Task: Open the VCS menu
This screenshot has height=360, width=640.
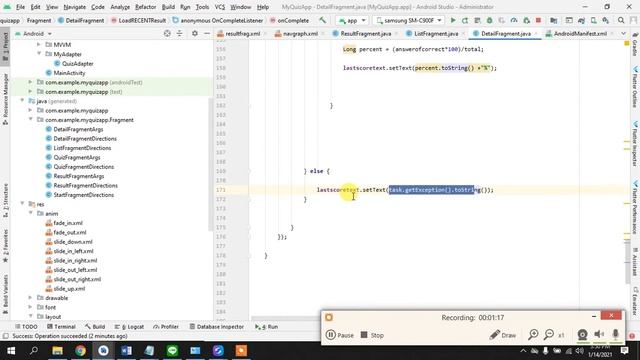Action: 220,7
